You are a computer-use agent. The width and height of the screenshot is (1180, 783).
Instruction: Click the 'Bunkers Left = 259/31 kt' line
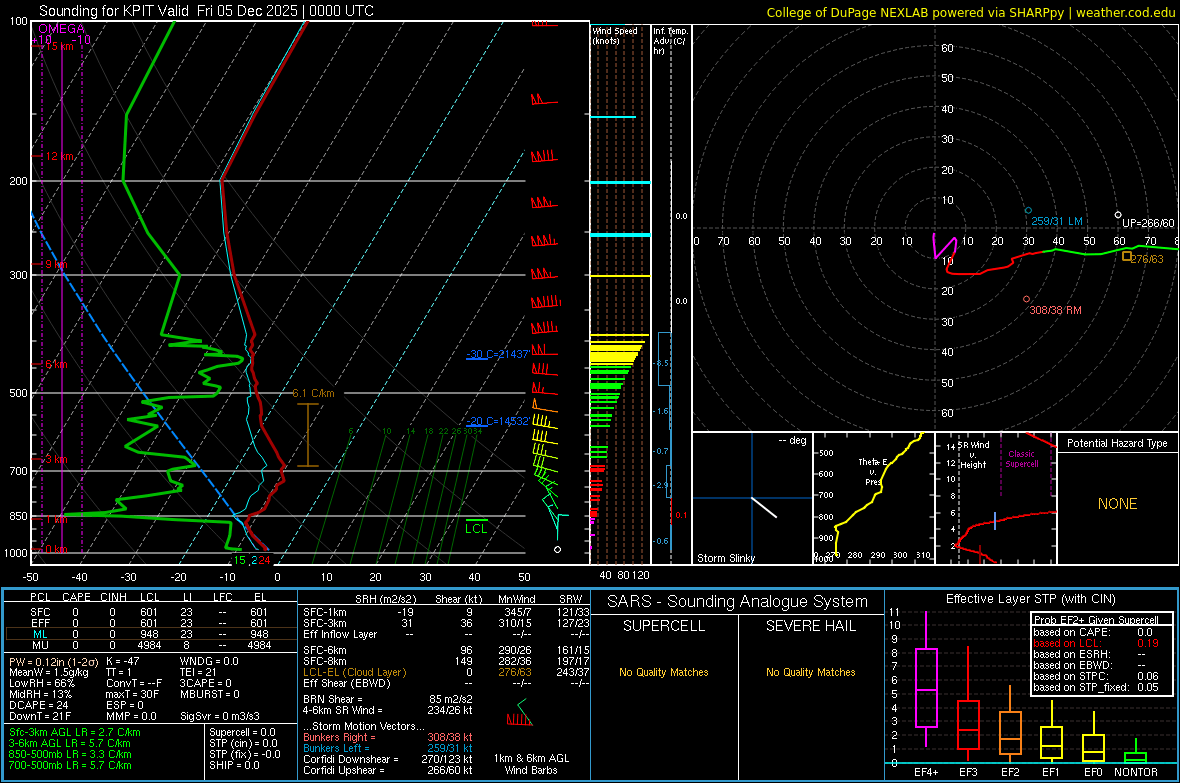pos(388,748)
